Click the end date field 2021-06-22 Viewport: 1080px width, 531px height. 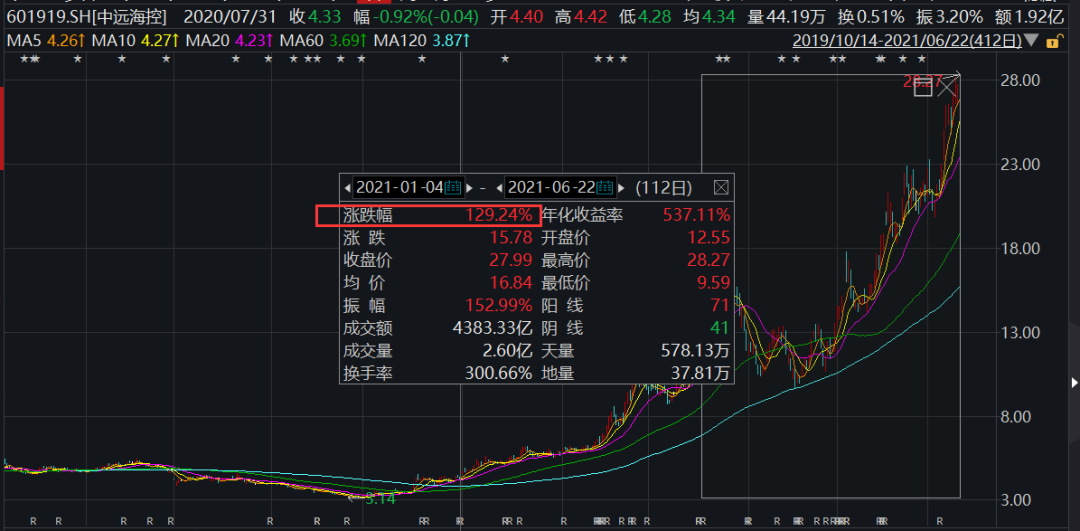[551, 187]
